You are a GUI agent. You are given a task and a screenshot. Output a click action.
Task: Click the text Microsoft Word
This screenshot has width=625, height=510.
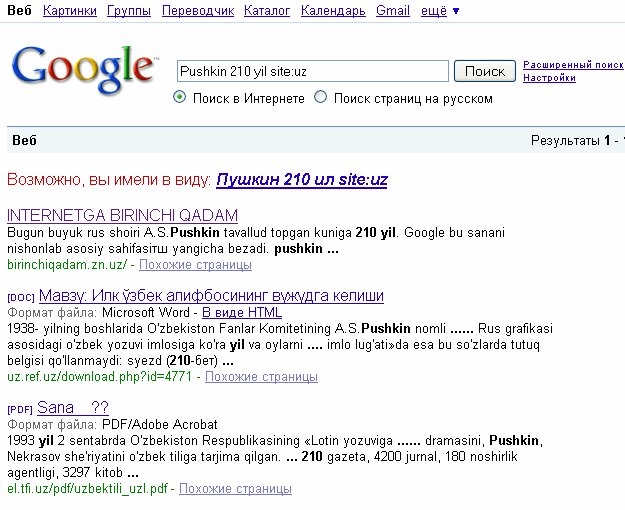(x=146, y=312)
